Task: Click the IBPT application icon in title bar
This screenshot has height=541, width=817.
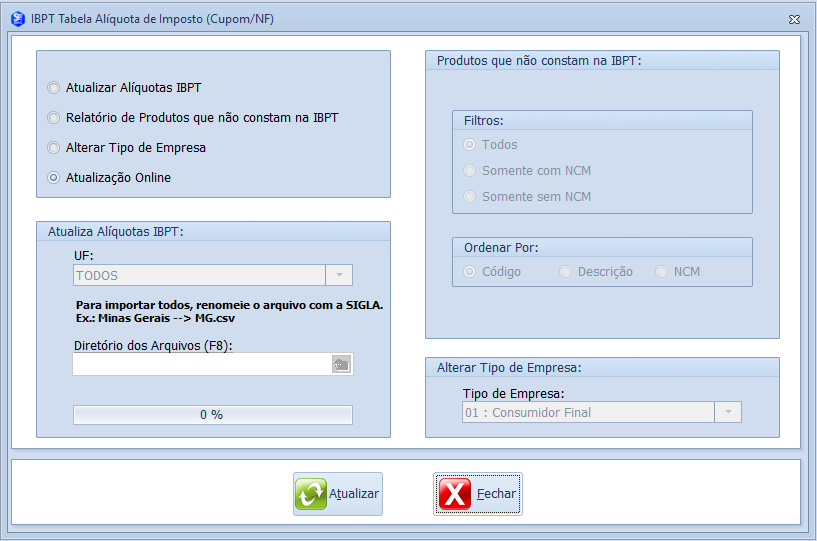Action: tap(17, 18)
